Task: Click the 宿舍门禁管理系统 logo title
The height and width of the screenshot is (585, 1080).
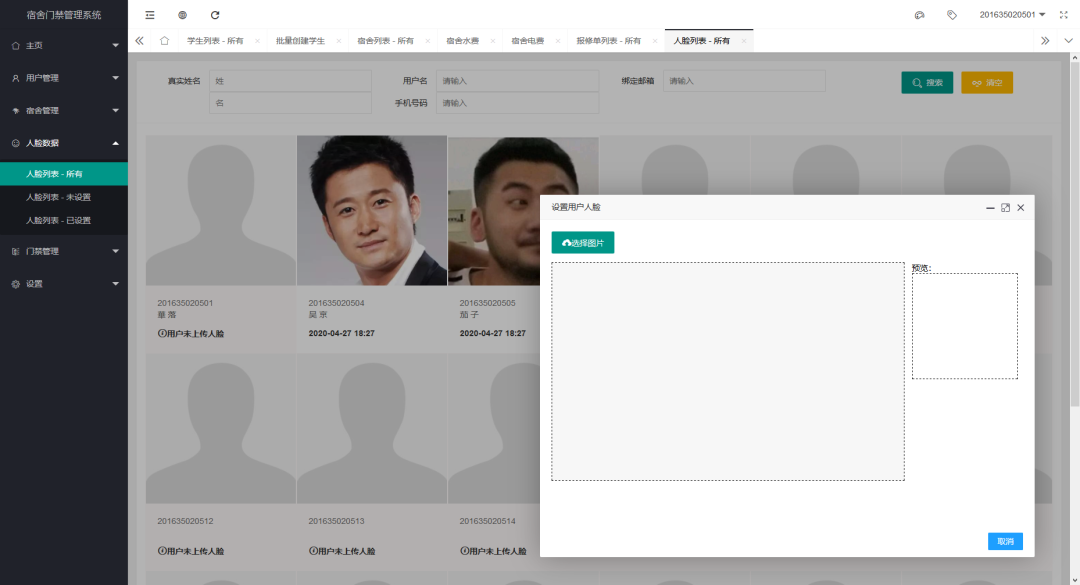Action: coord(64,15)
